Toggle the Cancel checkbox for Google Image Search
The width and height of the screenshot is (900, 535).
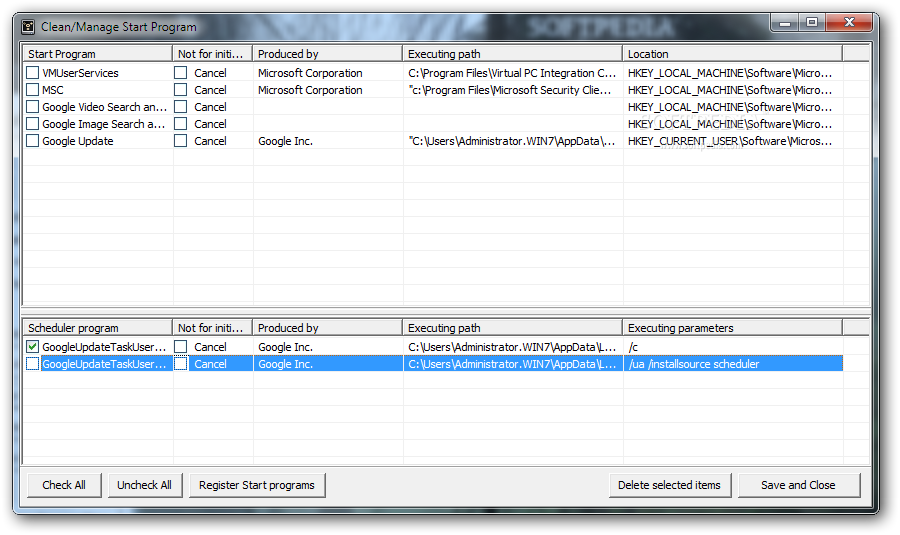click(181, 124)
